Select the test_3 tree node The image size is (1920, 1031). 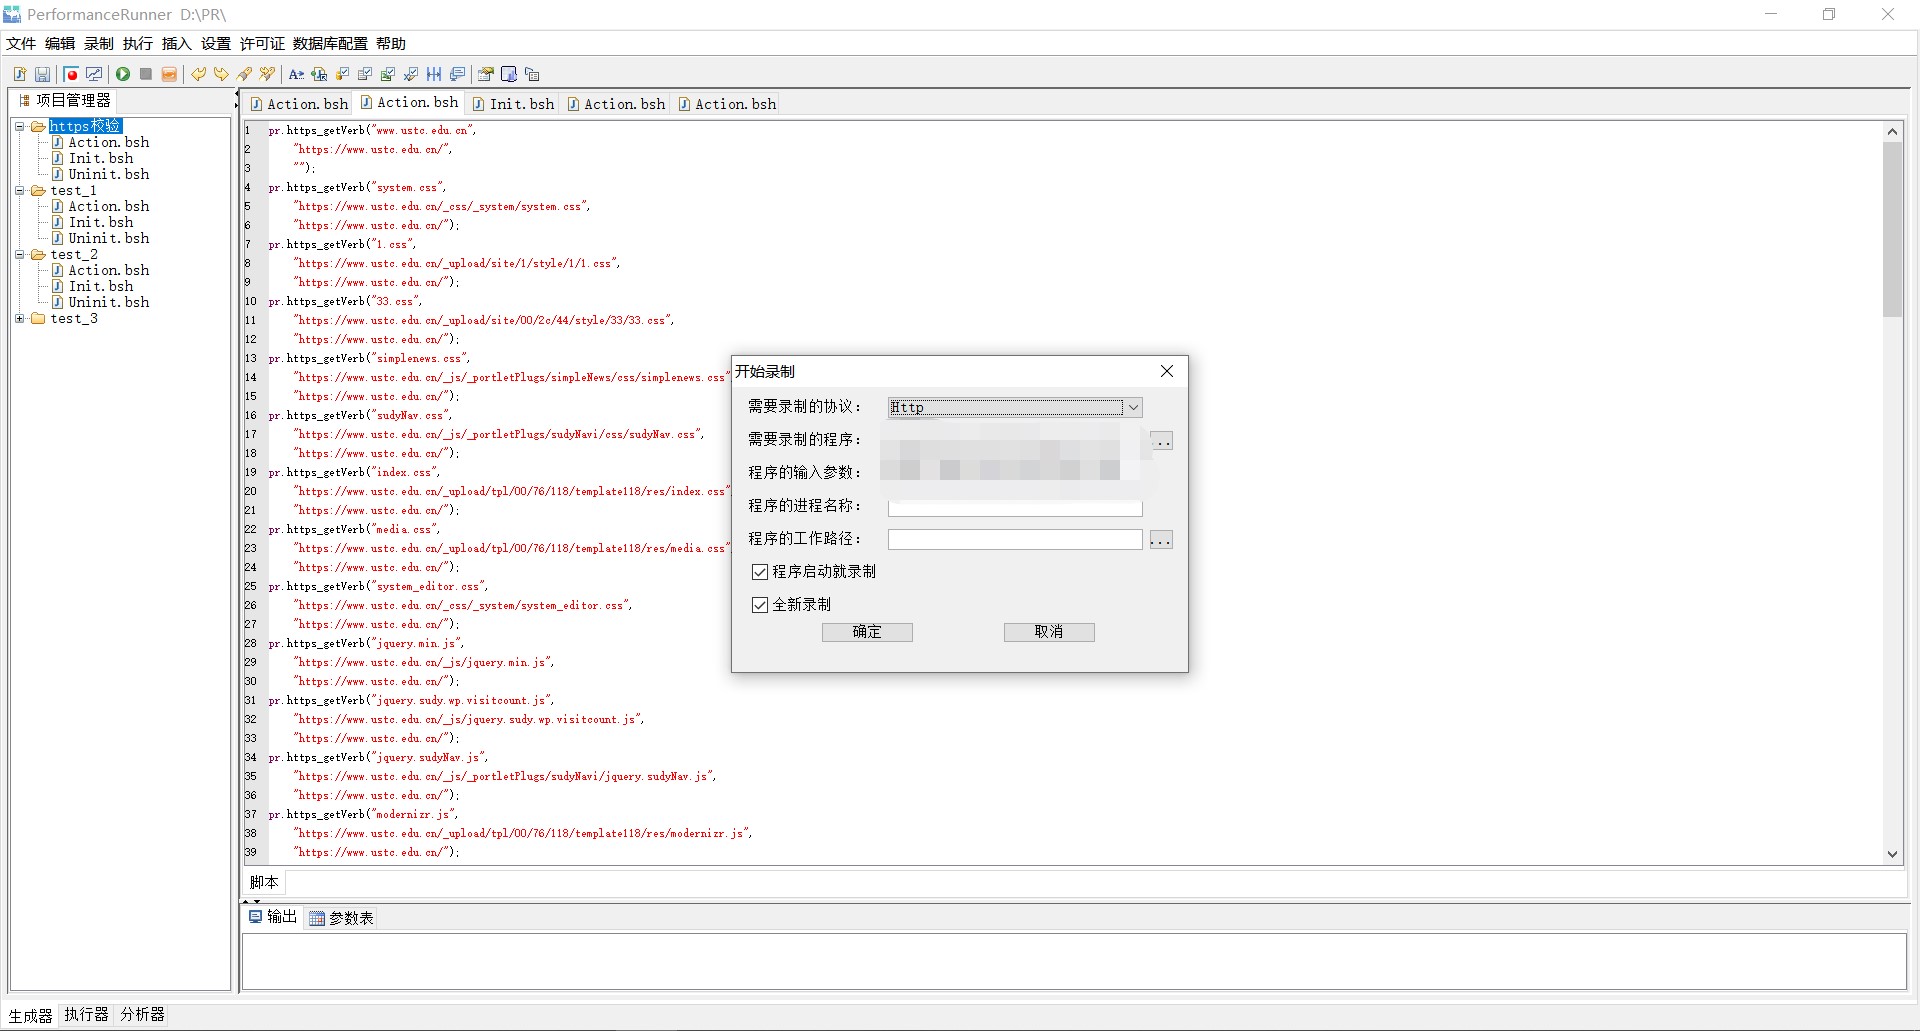tap(74, 318)
